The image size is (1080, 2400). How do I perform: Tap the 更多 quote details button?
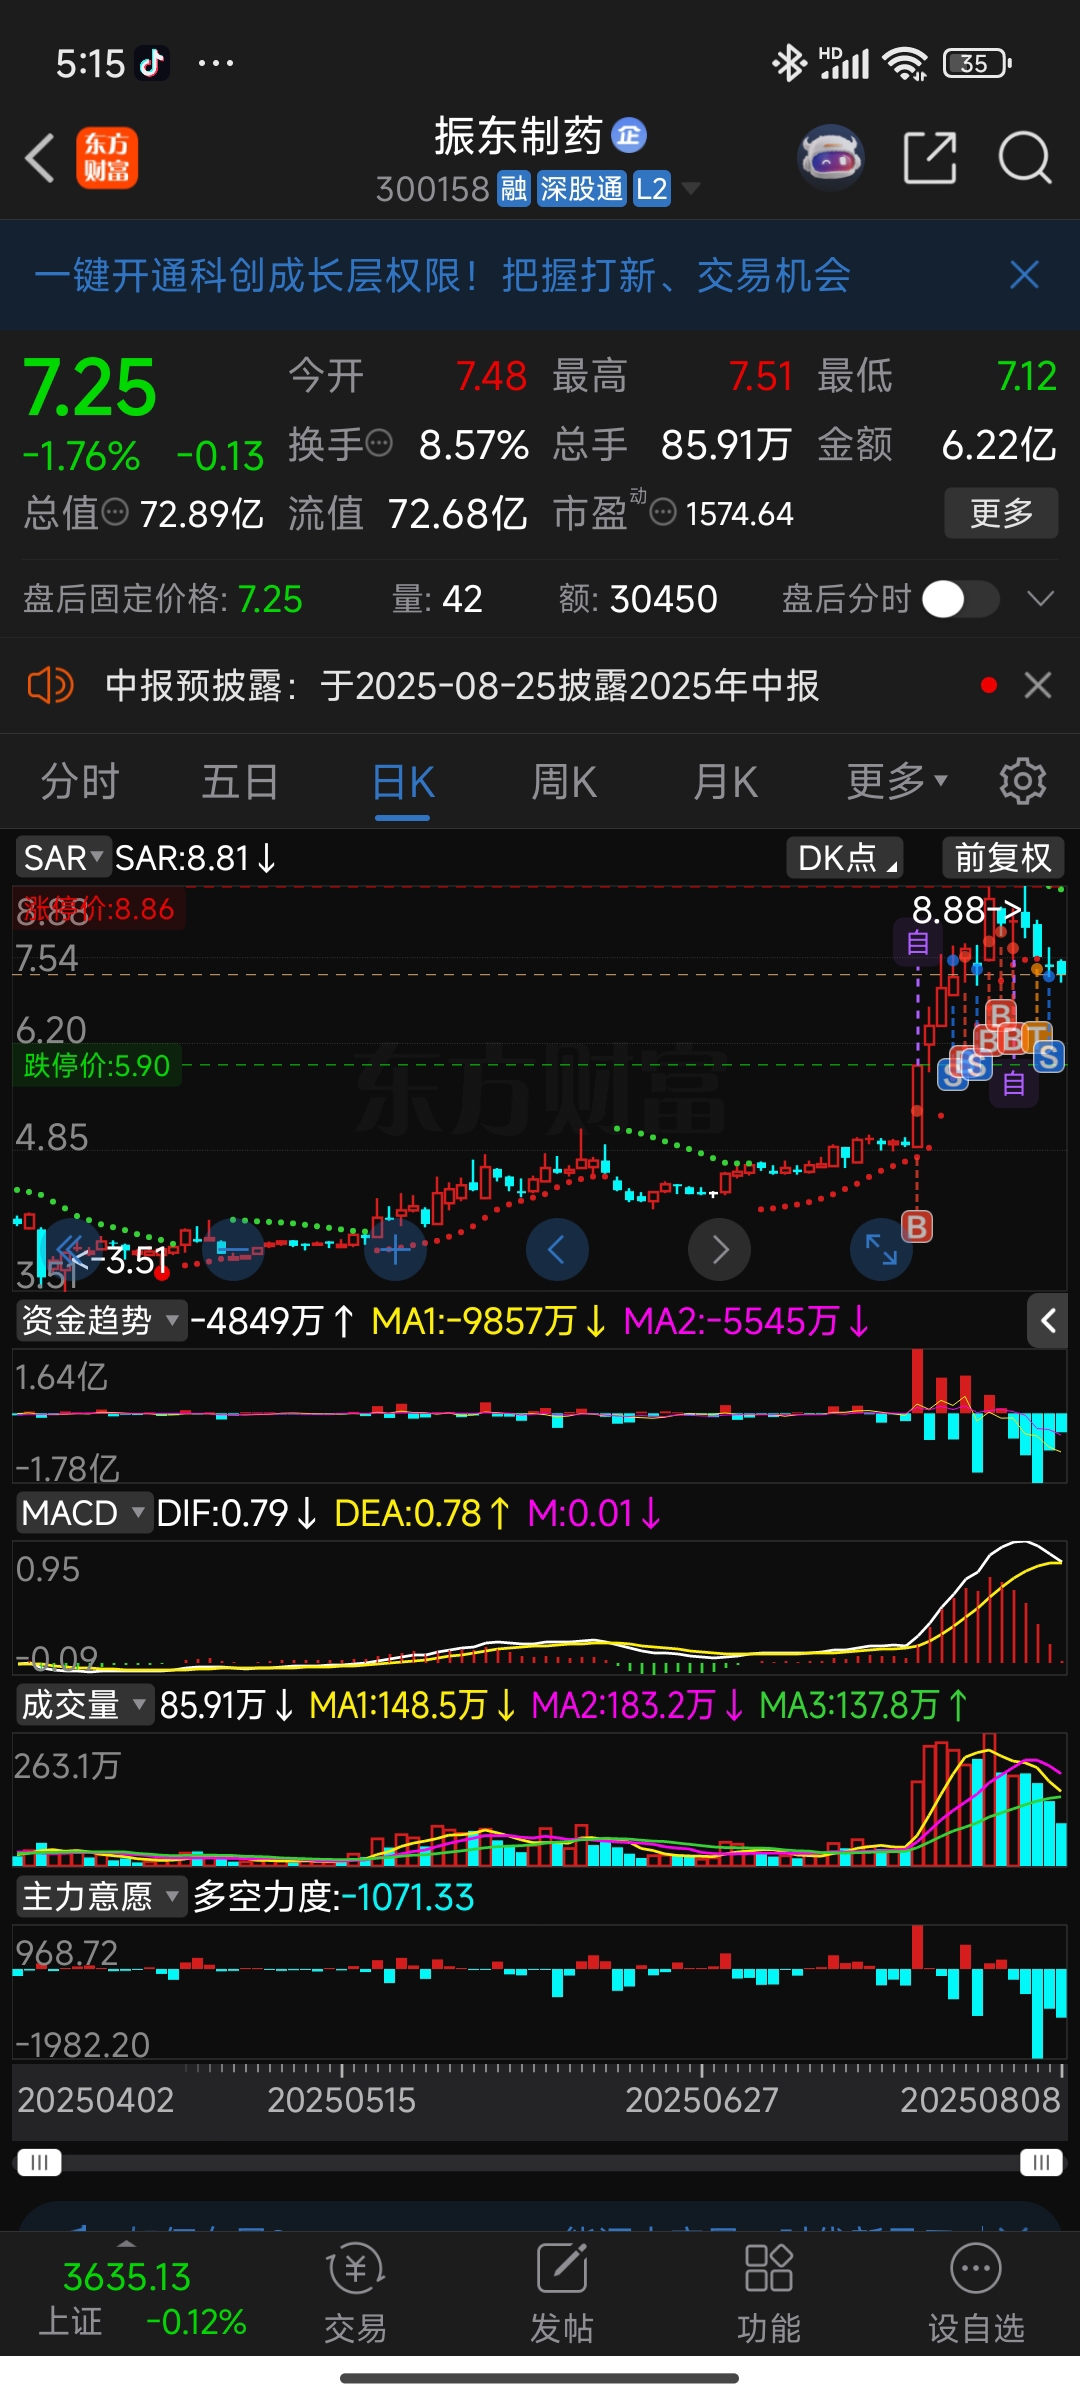coord(1001,513)
